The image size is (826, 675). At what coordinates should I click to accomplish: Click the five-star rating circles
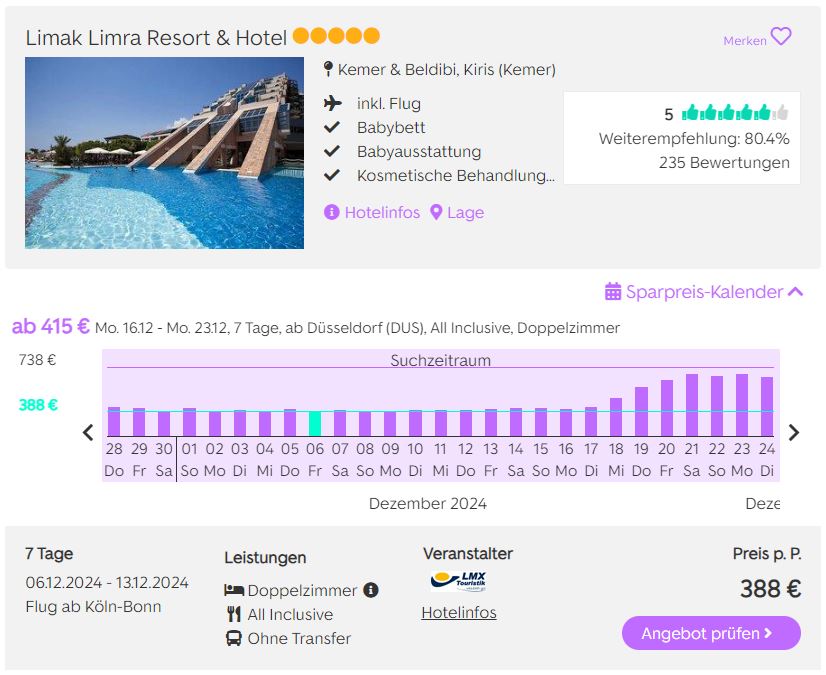click(x=336, y=36)
